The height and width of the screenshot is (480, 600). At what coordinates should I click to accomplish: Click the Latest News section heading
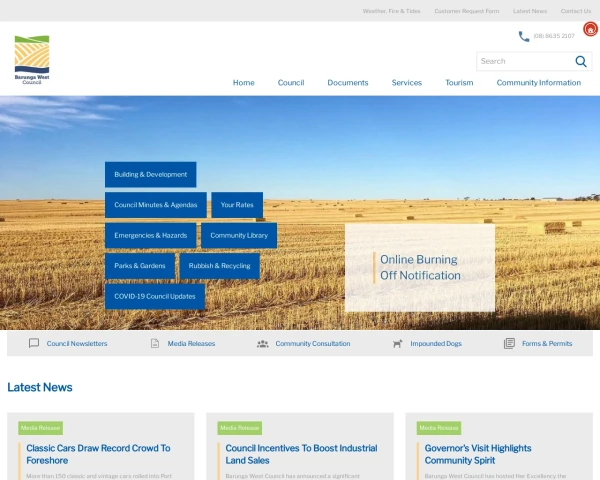point(40,387)
